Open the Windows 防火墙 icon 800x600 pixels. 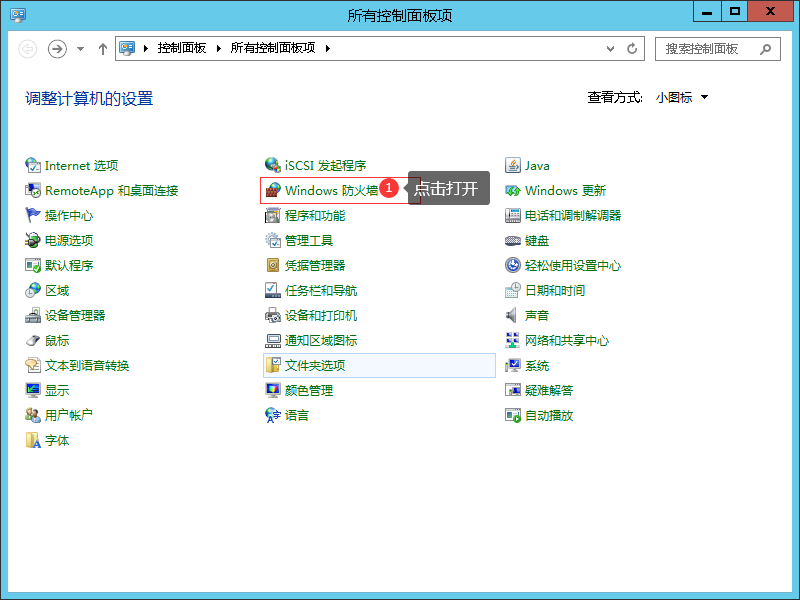(x=273, y=191)
